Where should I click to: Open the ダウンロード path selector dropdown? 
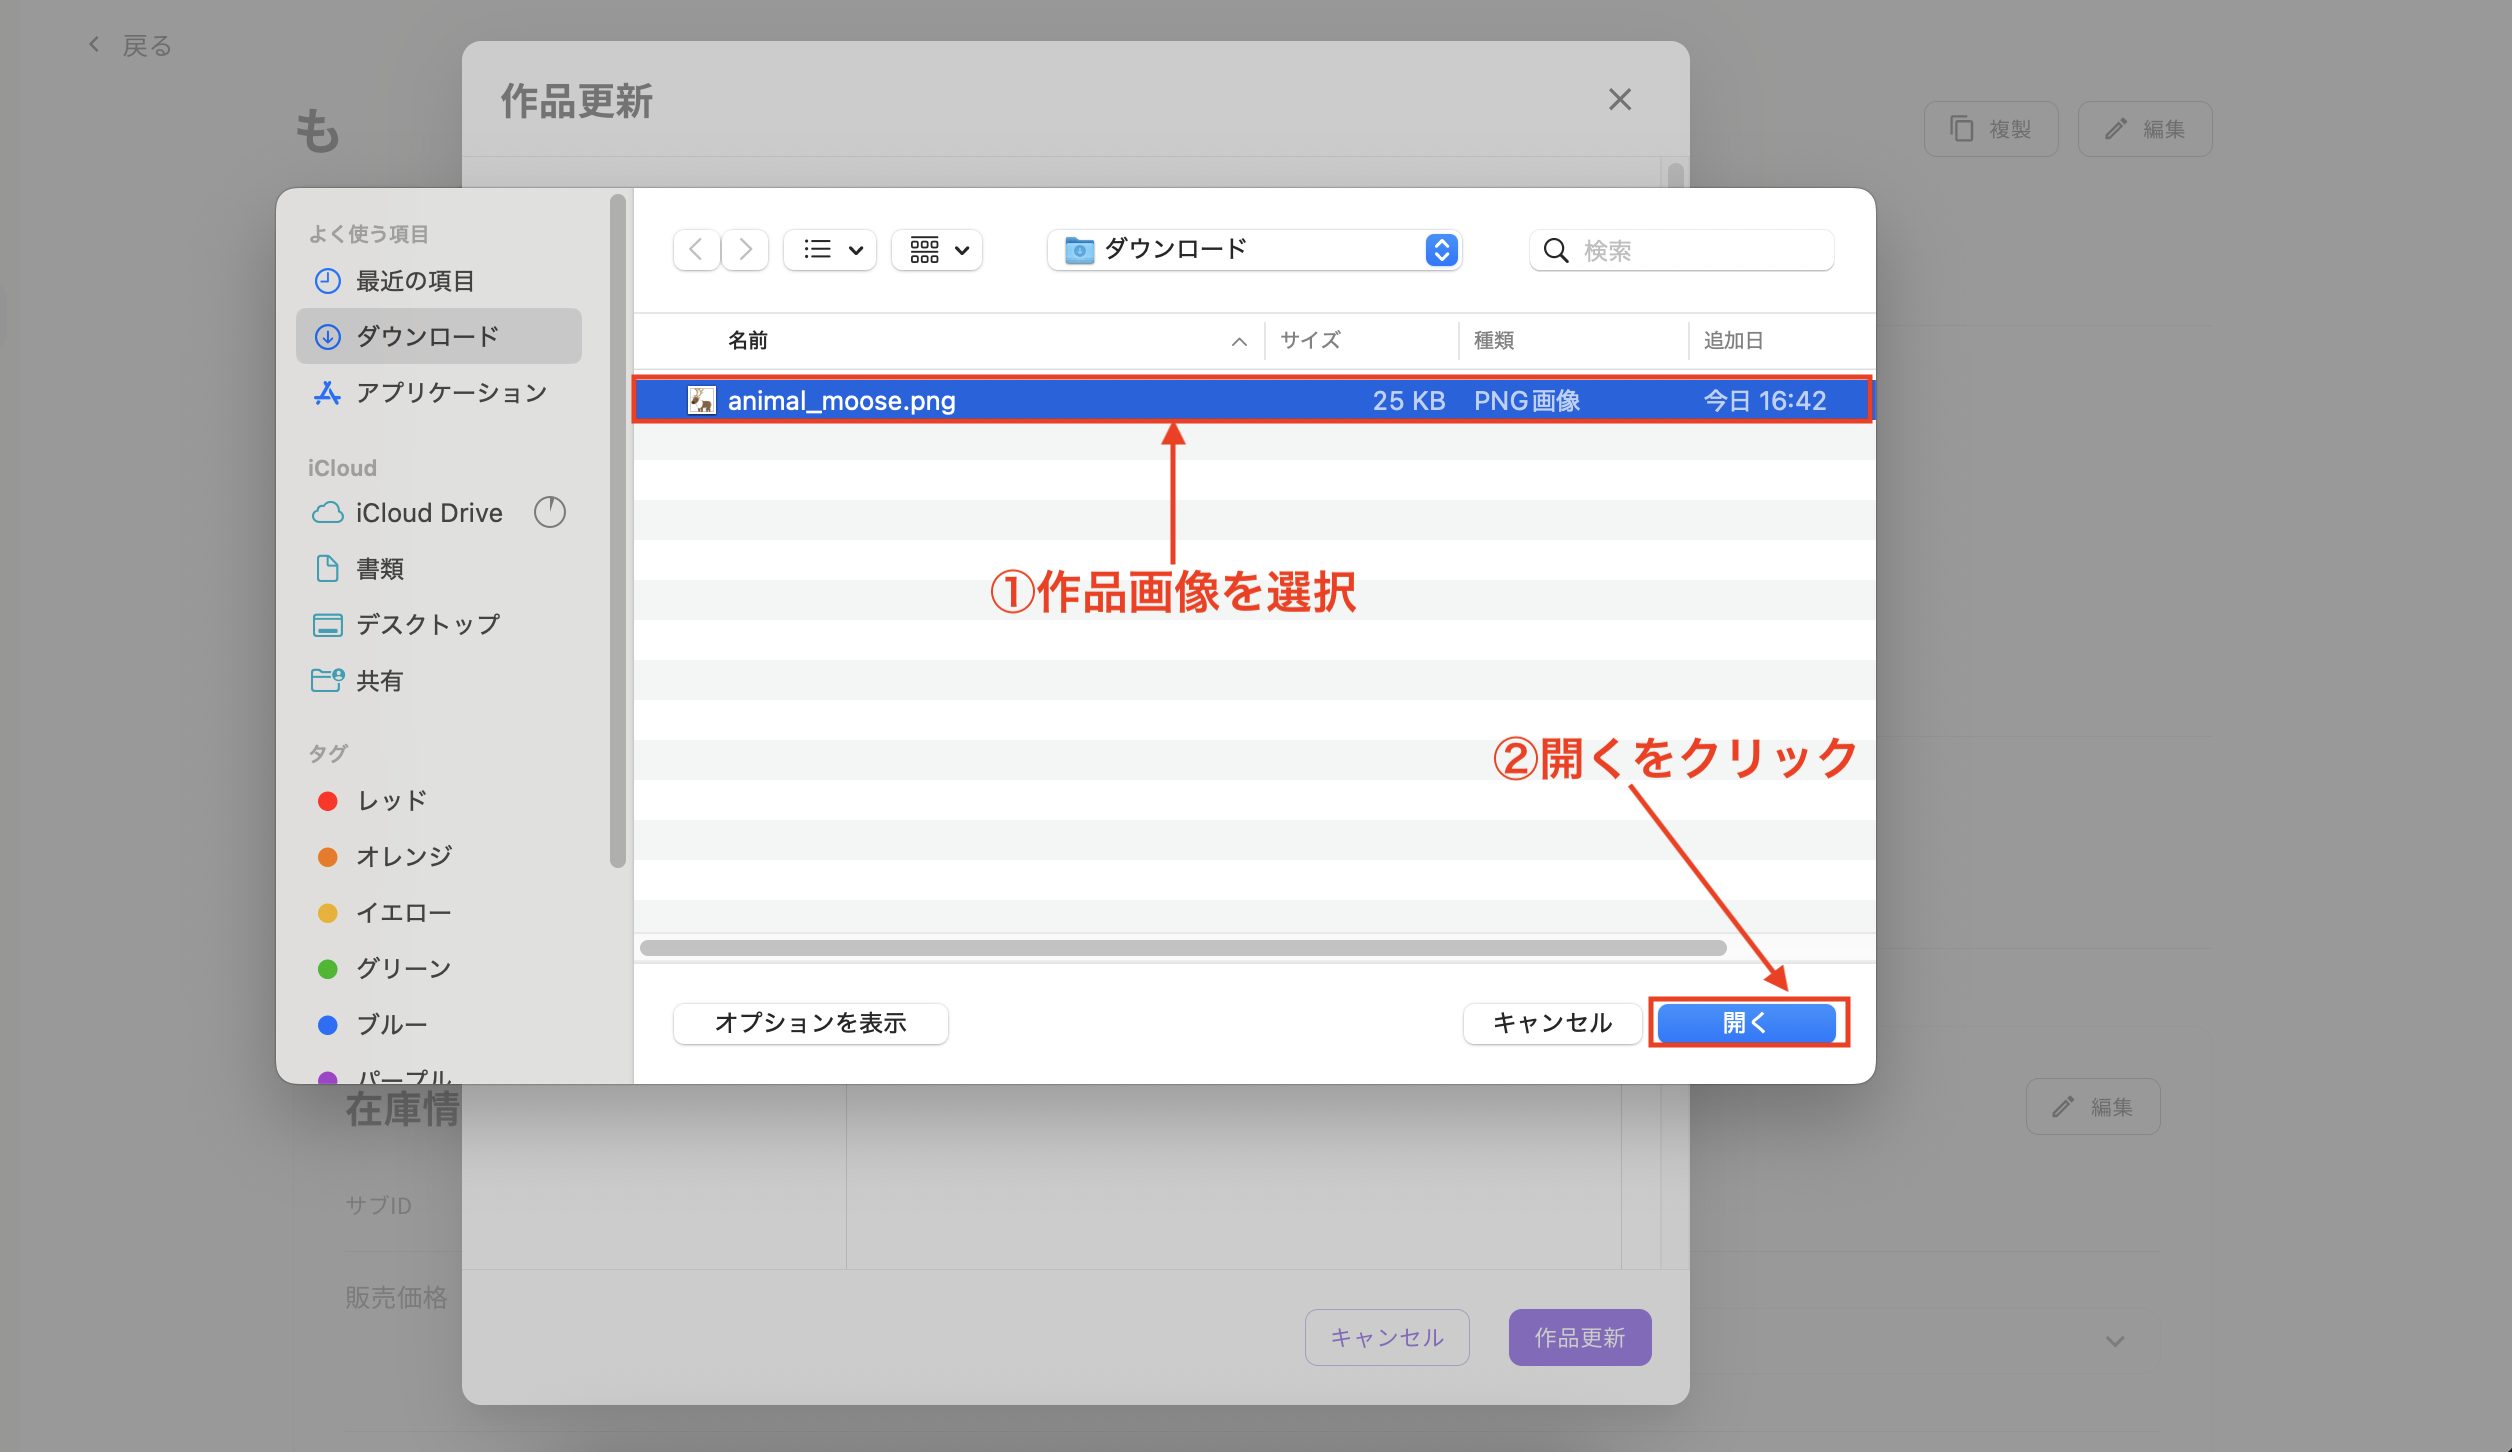pyautogui.click(x=1253, y=250)
